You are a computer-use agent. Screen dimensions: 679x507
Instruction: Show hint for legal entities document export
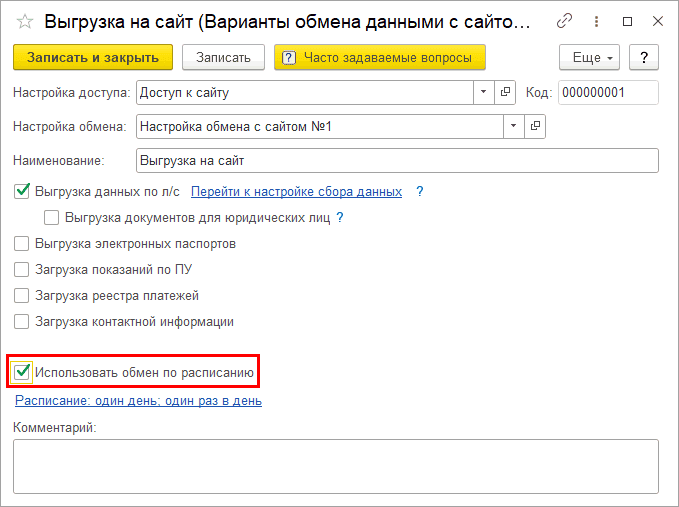340,217
